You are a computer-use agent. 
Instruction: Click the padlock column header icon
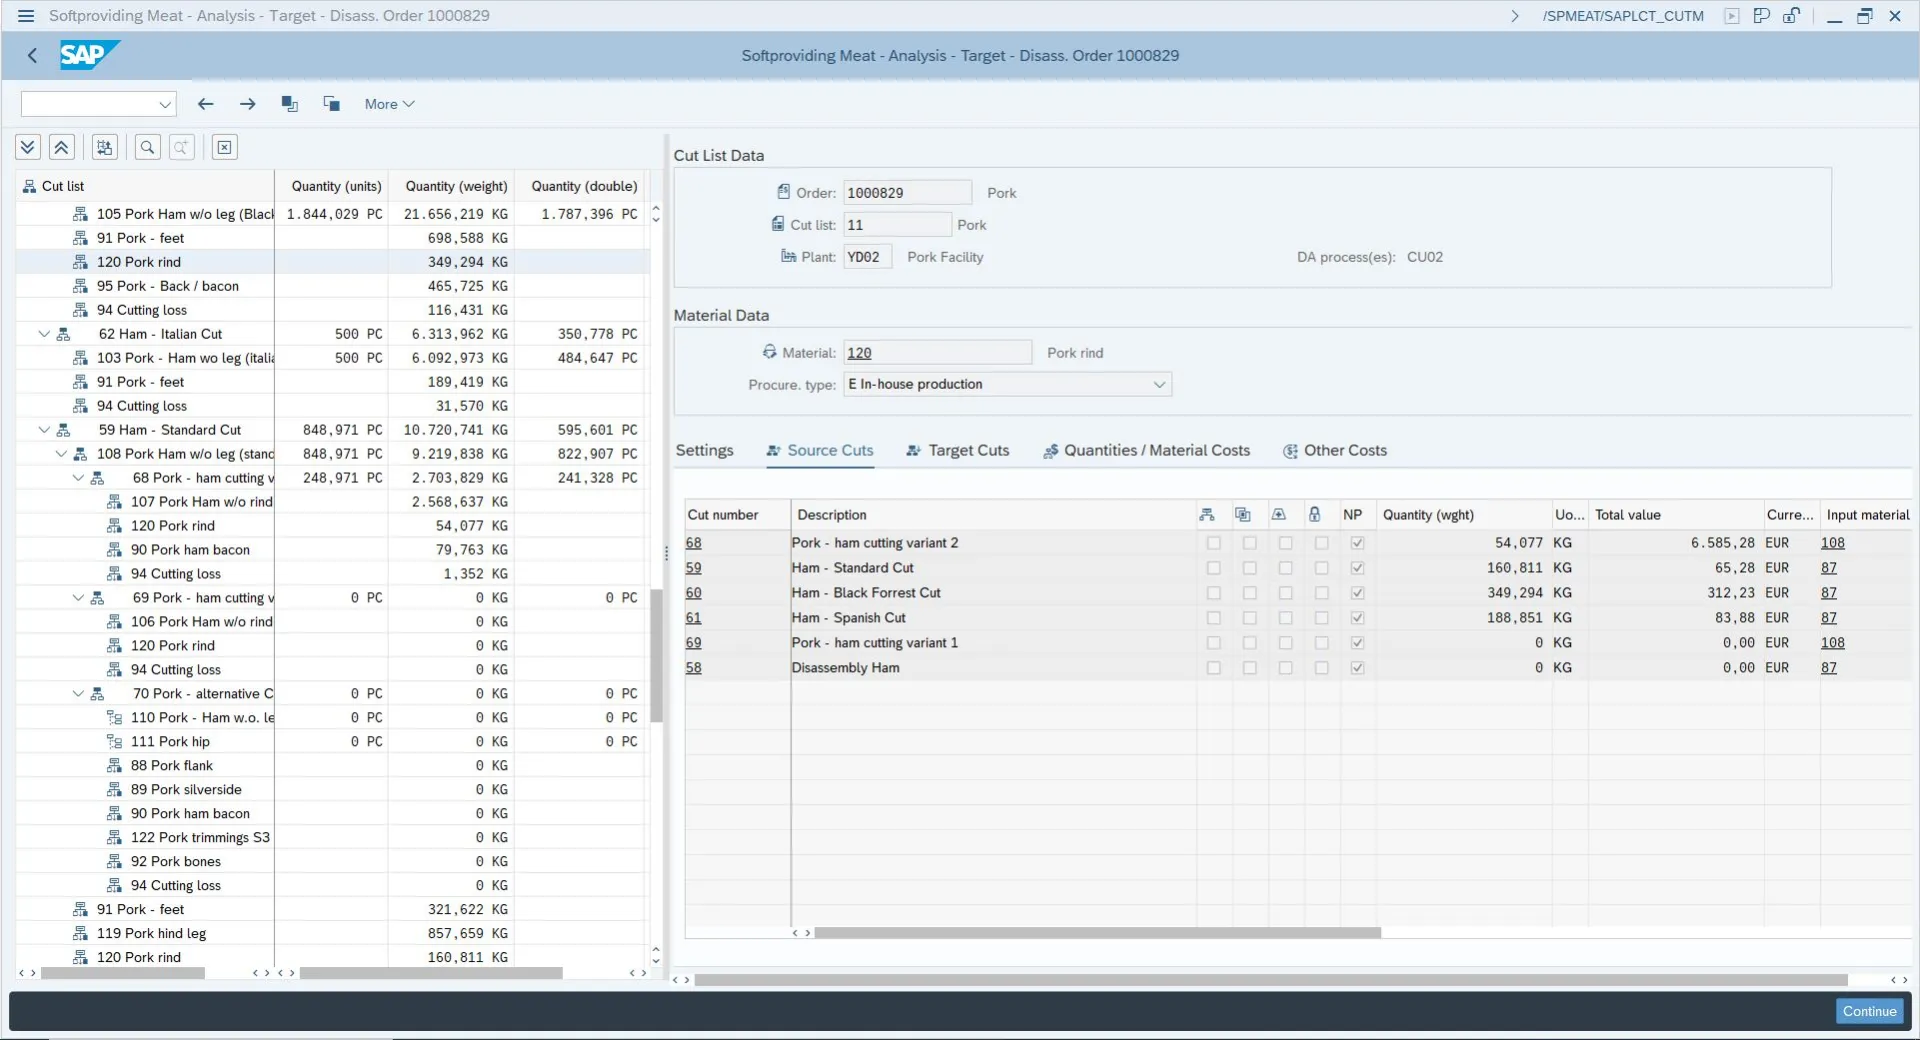point(1315,515)
